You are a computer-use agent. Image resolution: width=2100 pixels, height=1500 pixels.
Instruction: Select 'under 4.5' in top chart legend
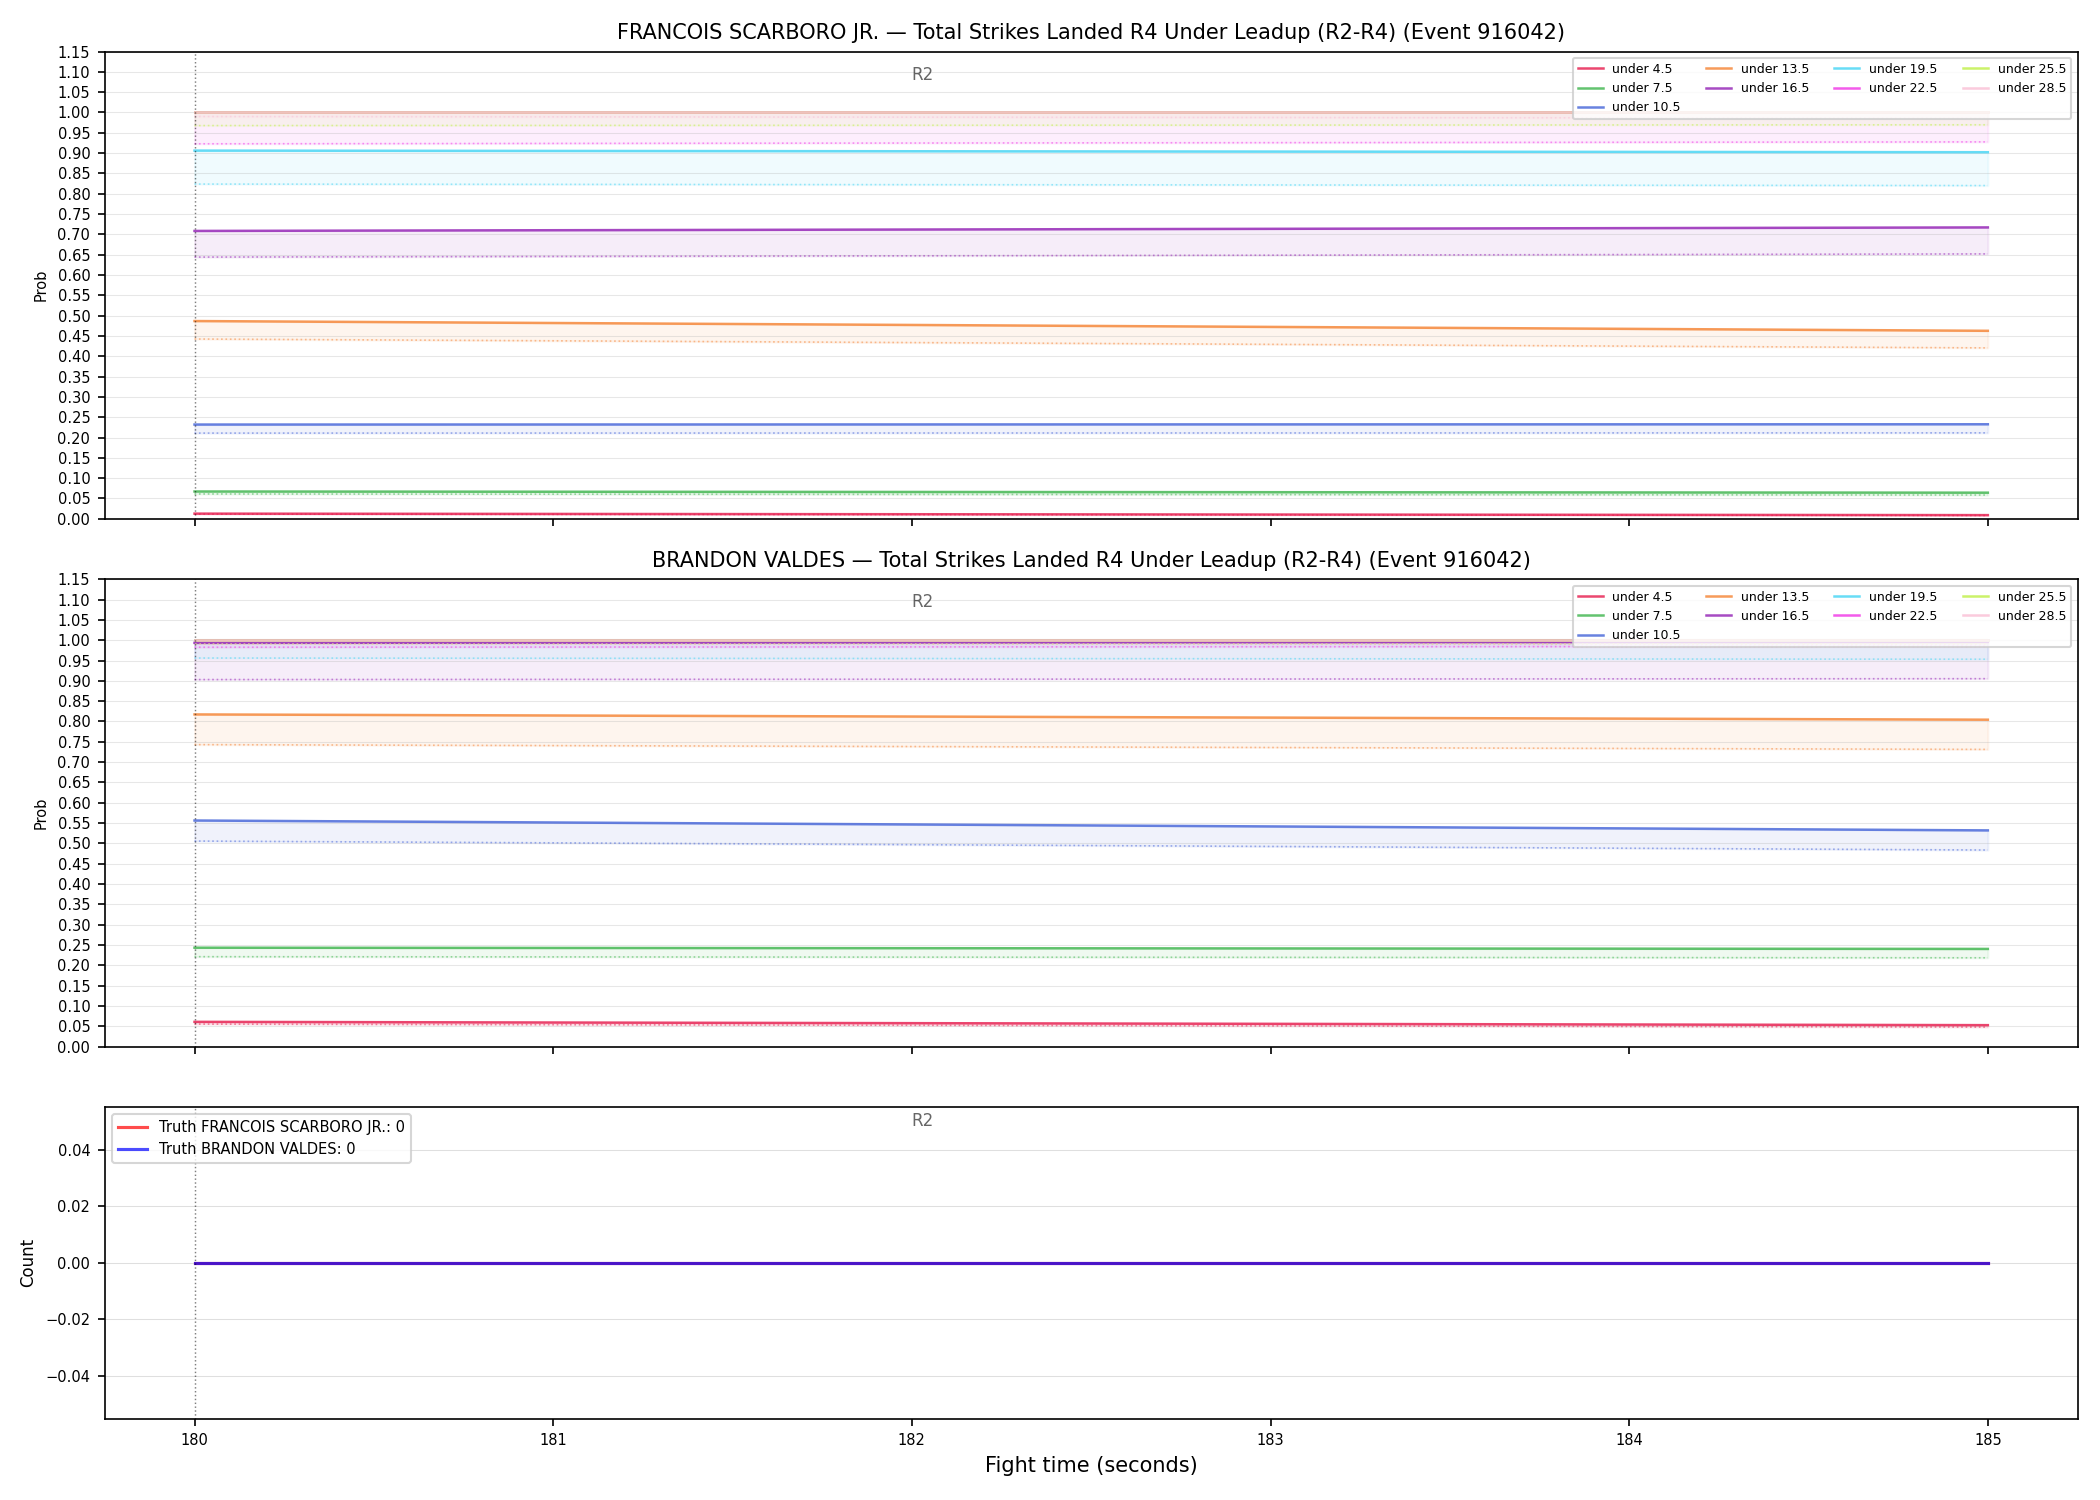pos(1625,69)
